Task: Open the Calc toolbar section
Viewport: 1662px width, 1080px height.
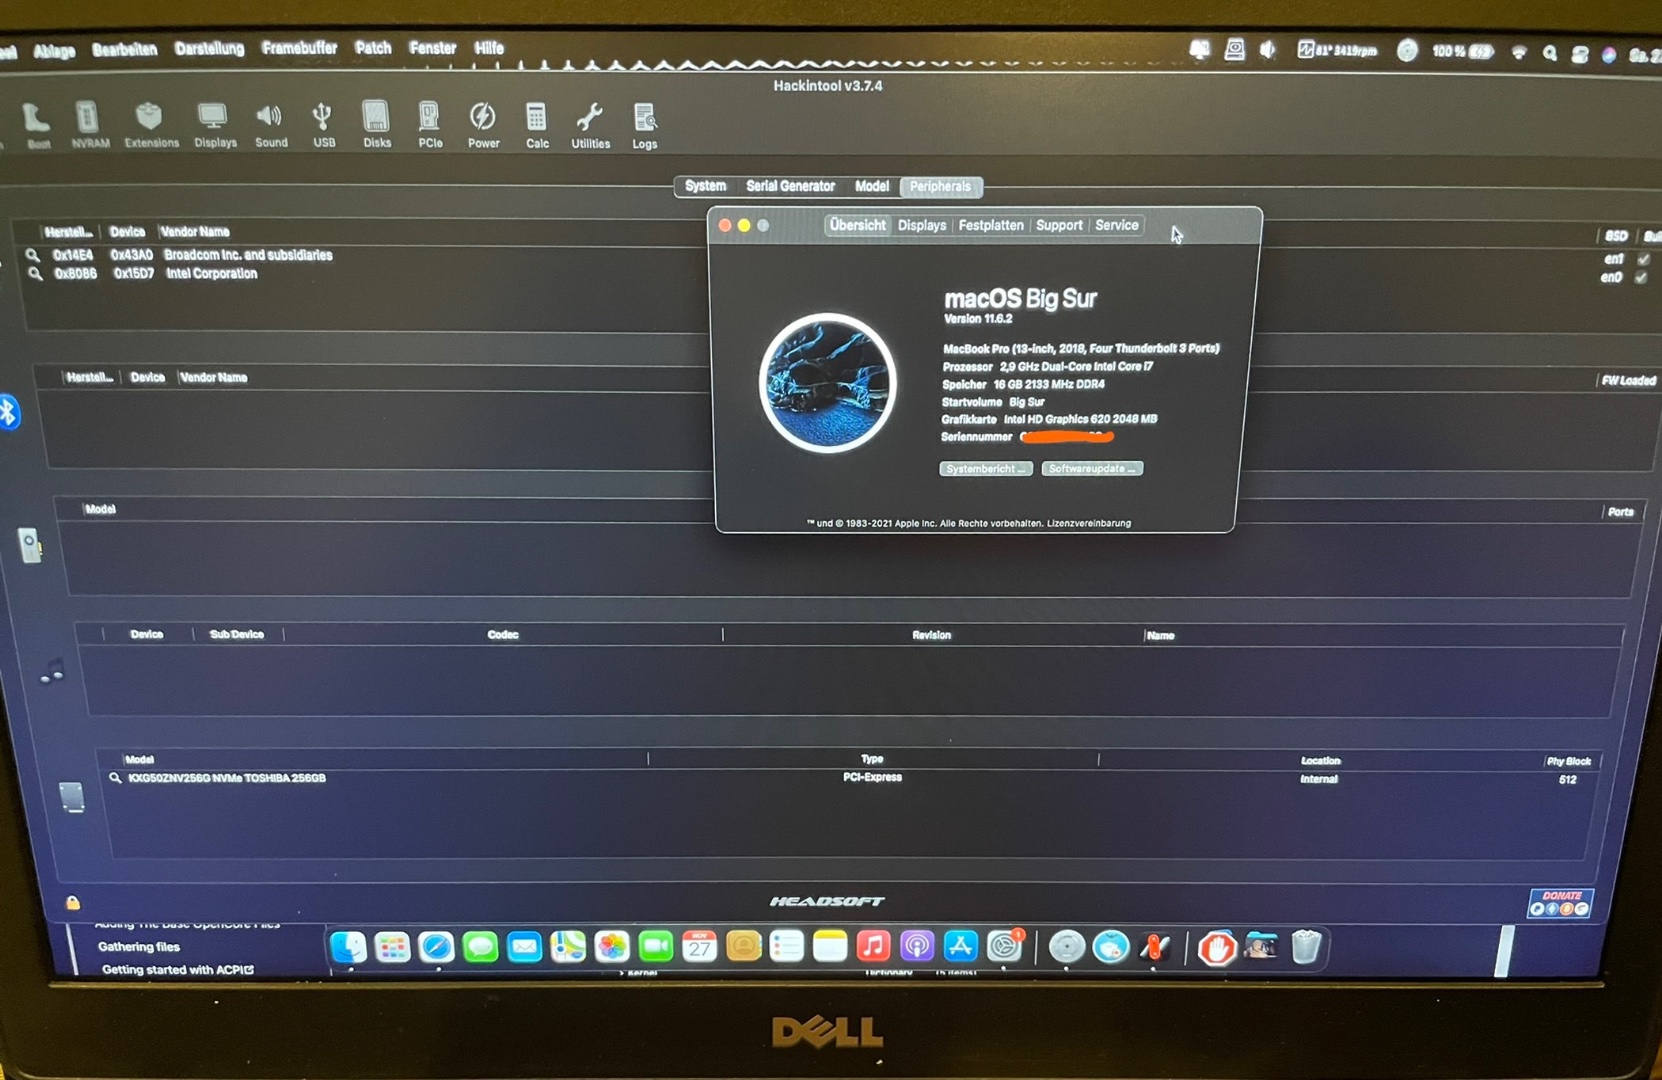Action: point(537,126)
